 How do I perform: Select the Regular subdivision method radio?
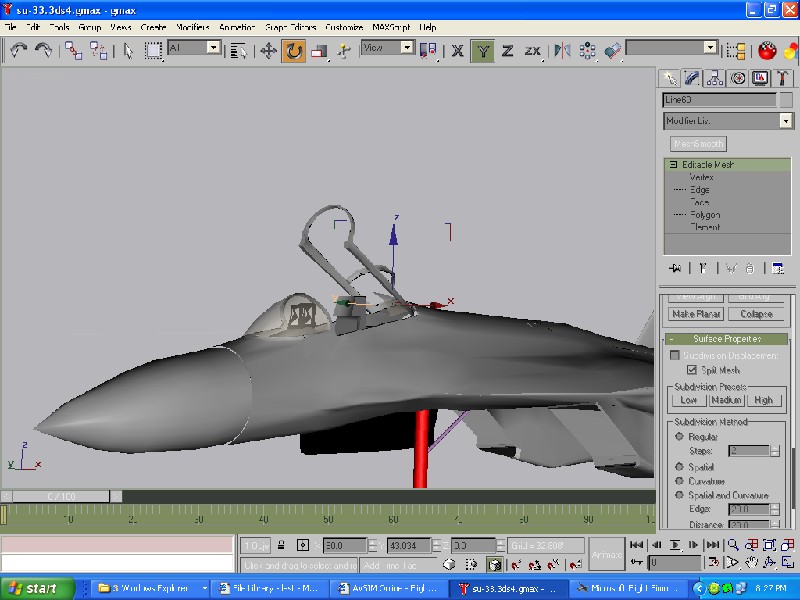coord(680,436)
